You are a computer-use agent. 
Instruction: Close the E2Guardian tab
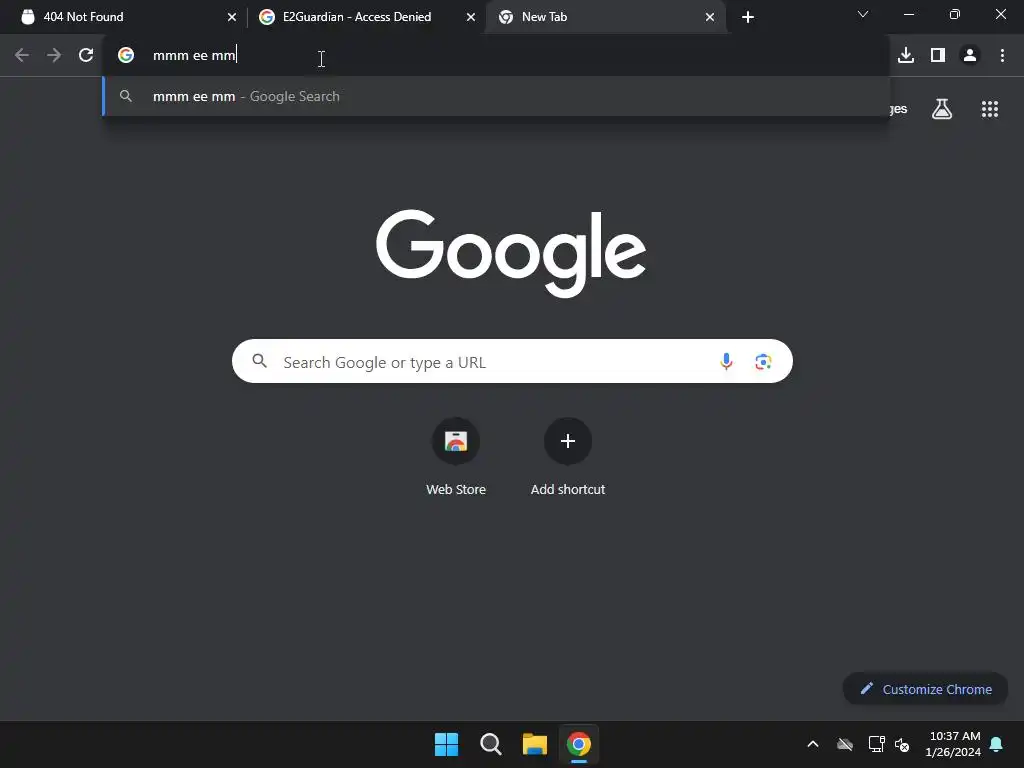click(471, 17)
